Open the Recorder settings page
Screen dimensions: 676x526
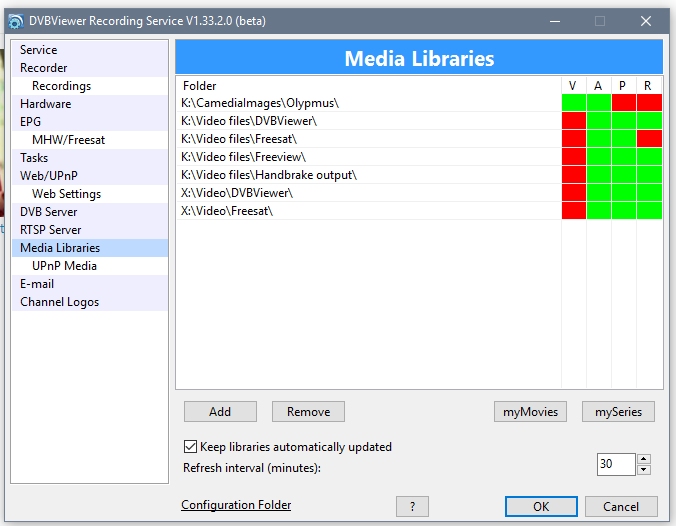pyautogui.click(x=90, y=68)
